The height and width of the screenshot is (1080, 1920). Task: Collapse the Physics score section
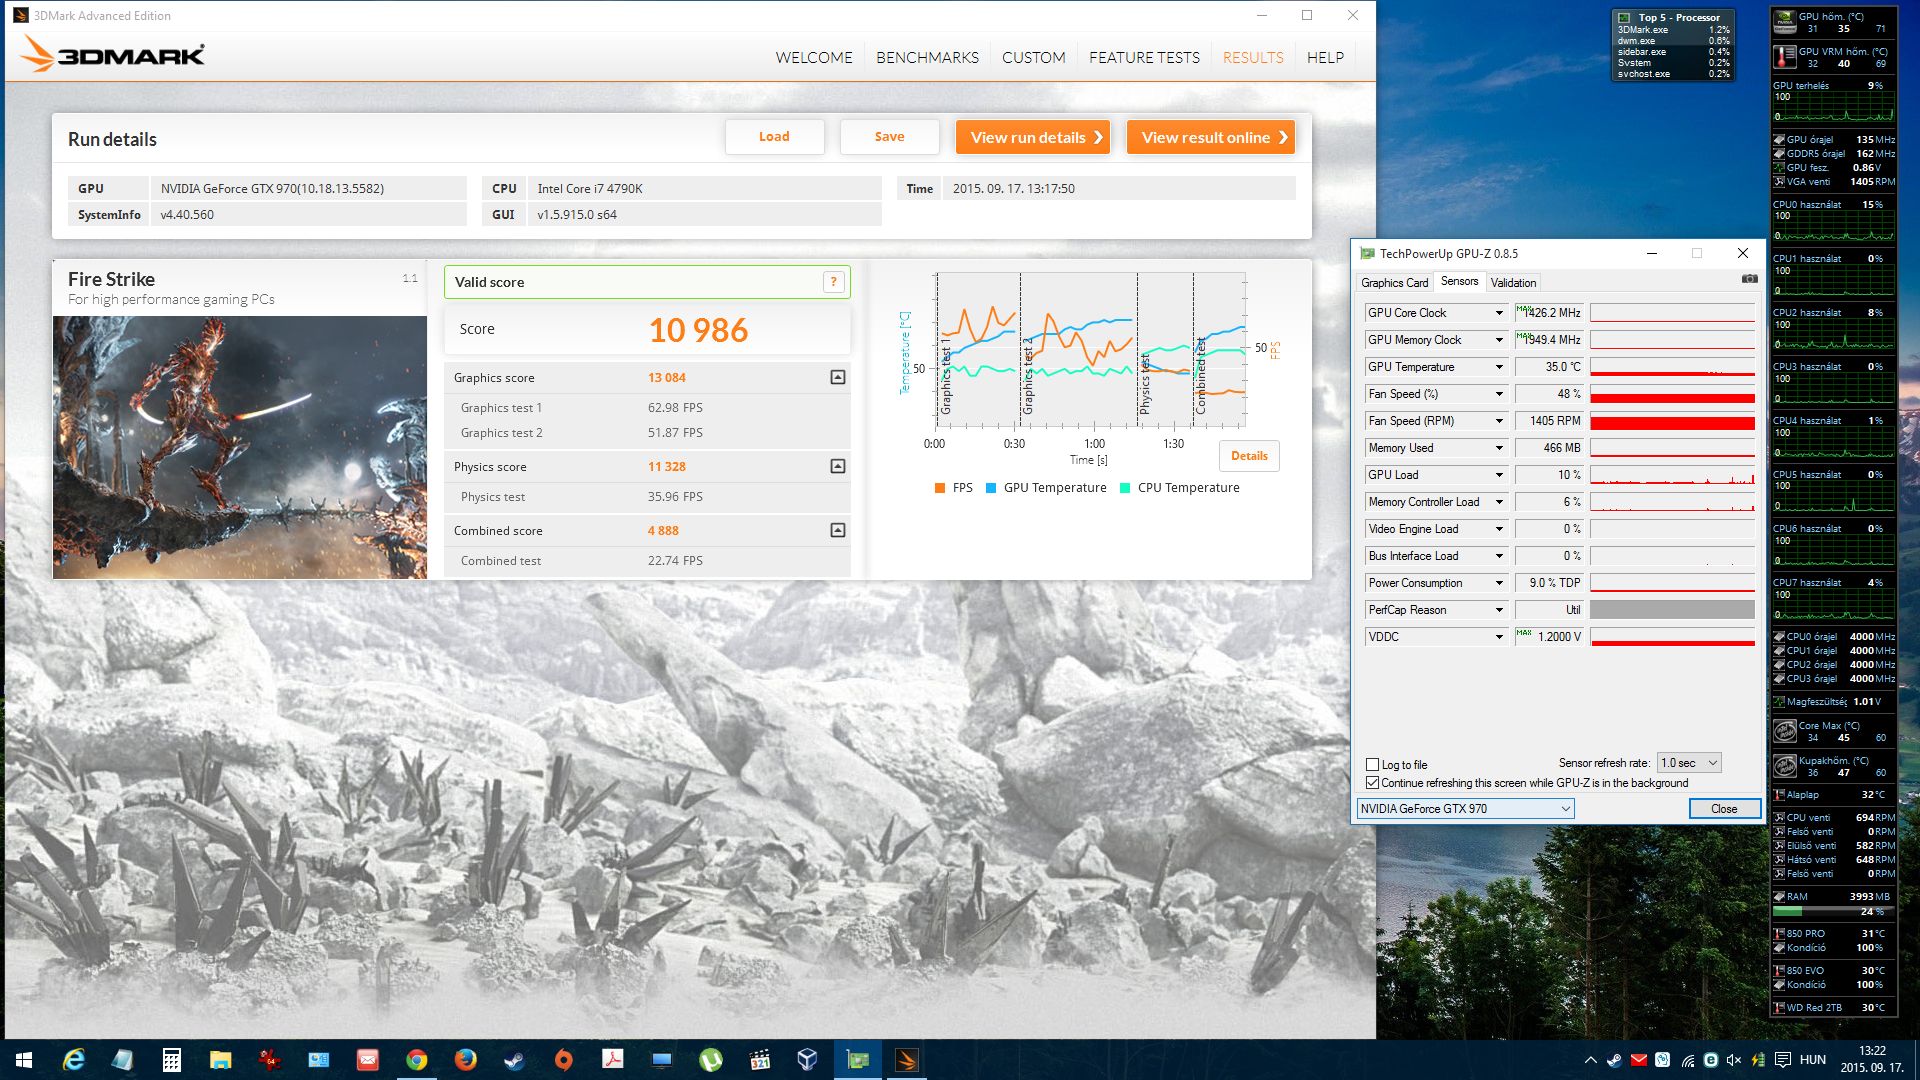tap(838, 466)
